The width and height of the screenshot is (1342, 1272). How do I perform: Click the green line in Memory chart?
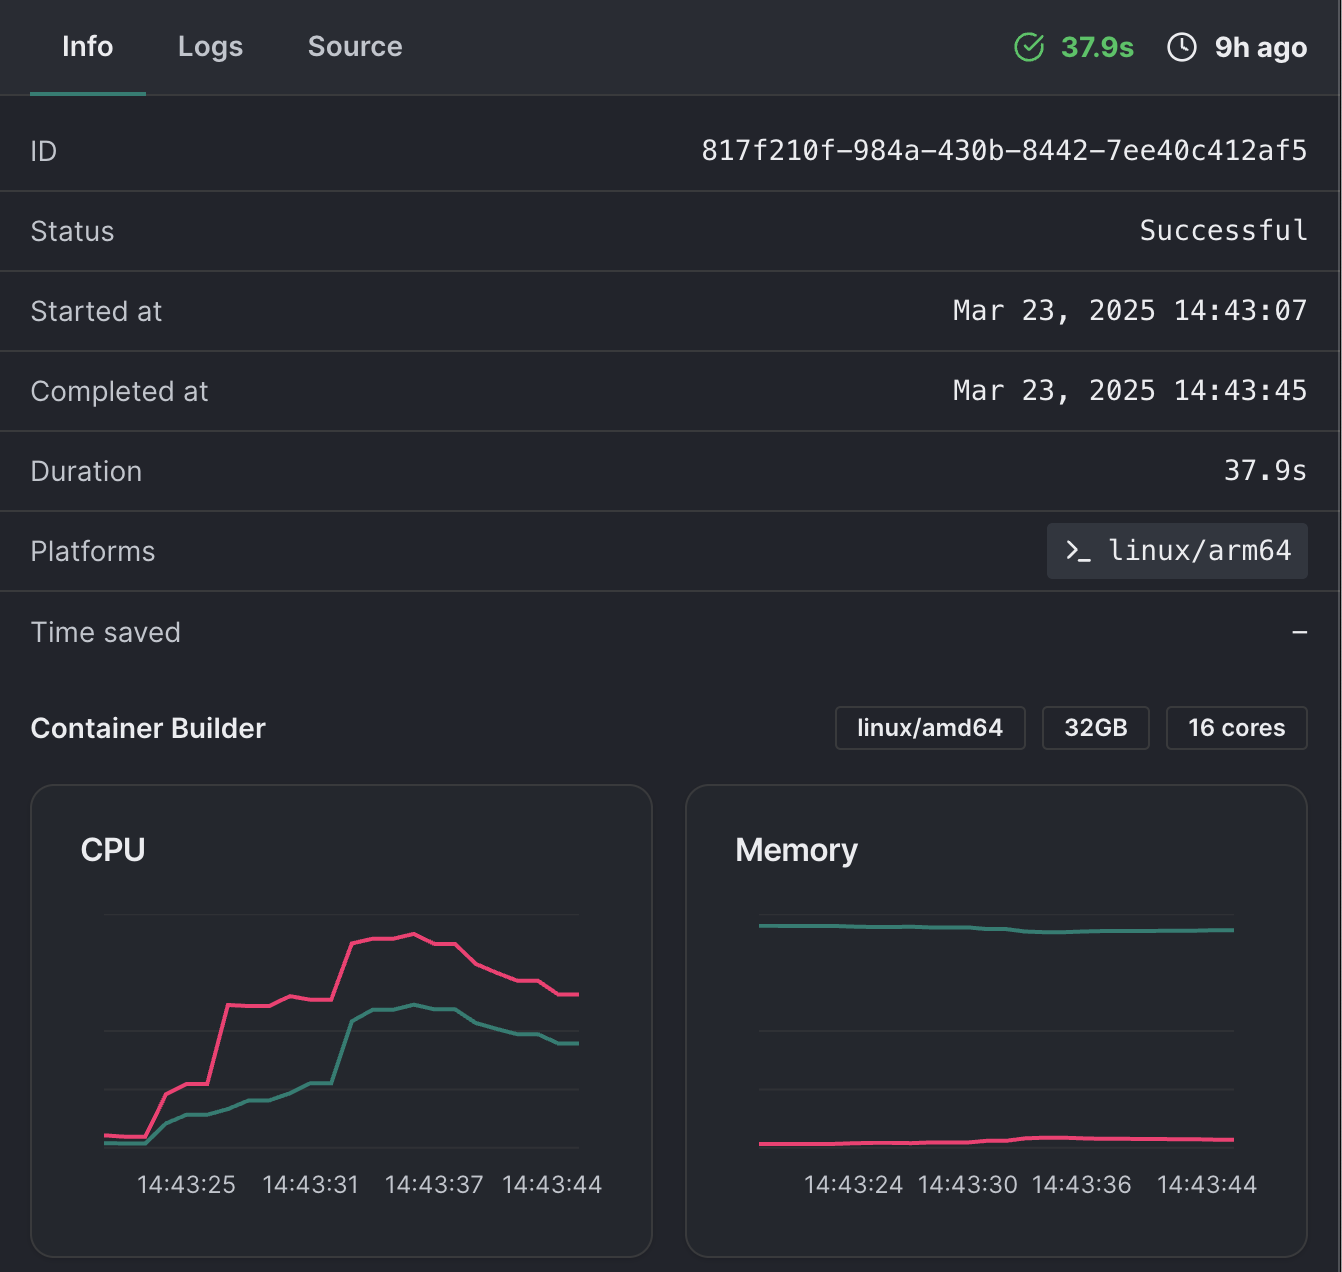995,929
